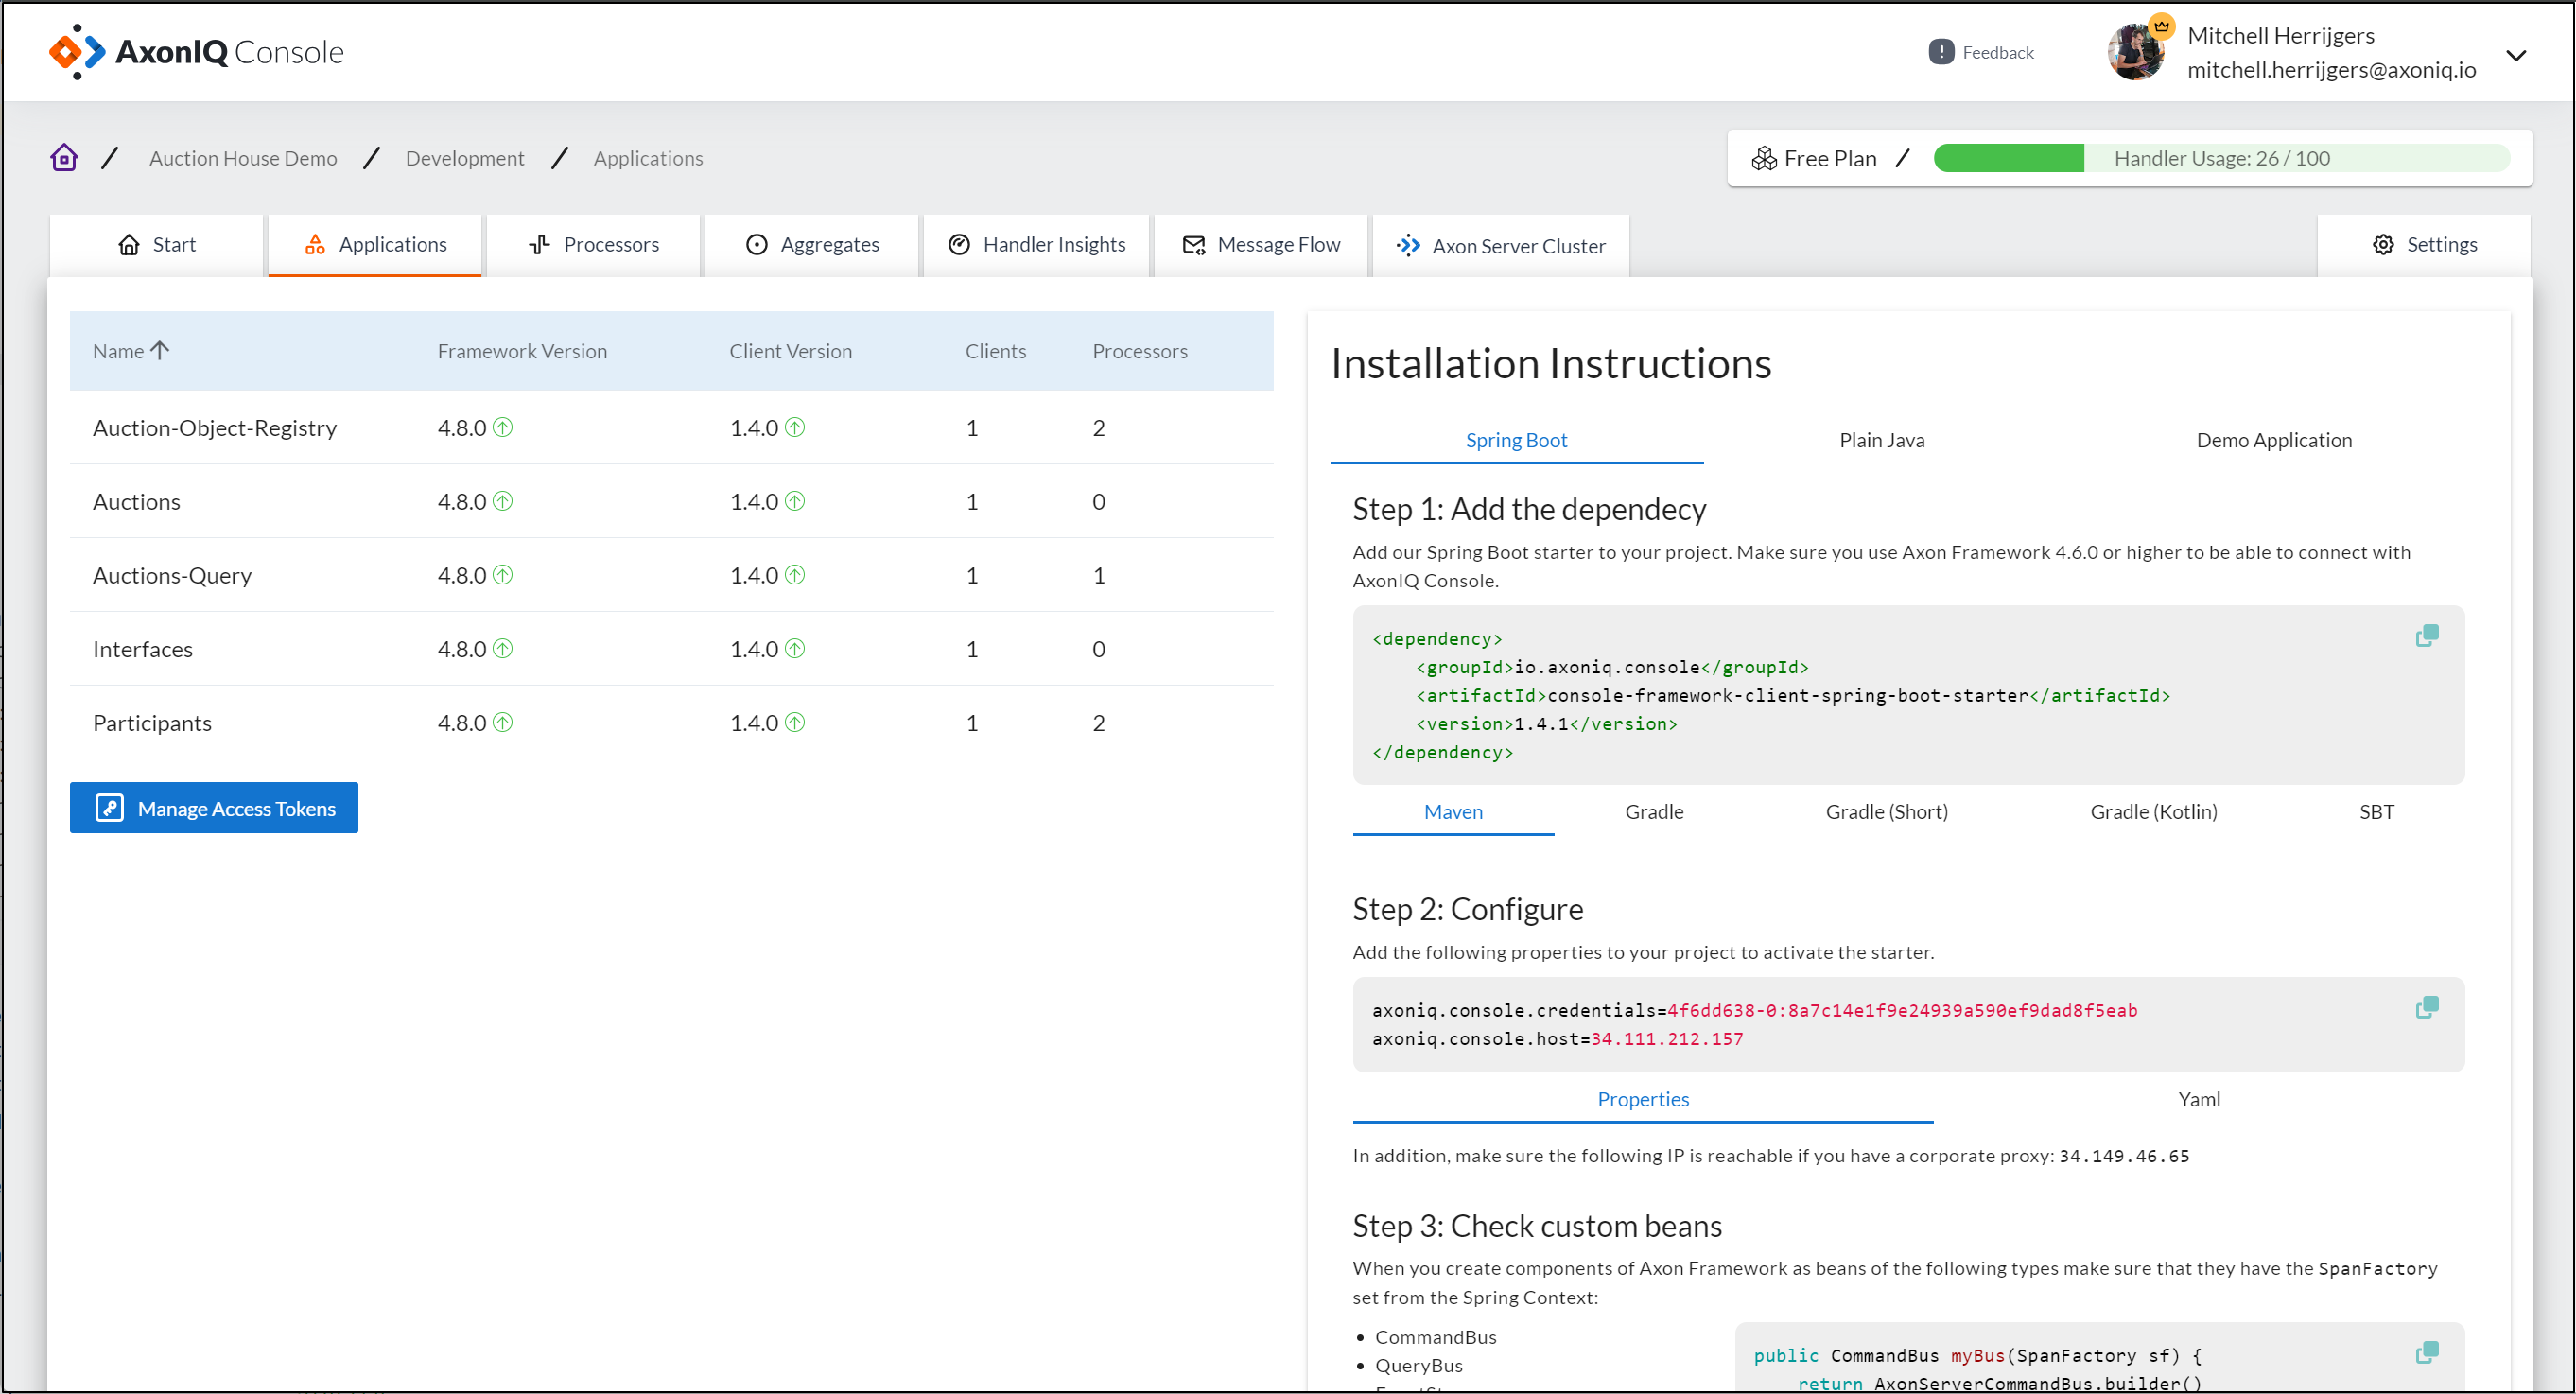Open Development breadcrumb link
Viewport: 2576px width, 1394px height.
[x=465, y=158]
